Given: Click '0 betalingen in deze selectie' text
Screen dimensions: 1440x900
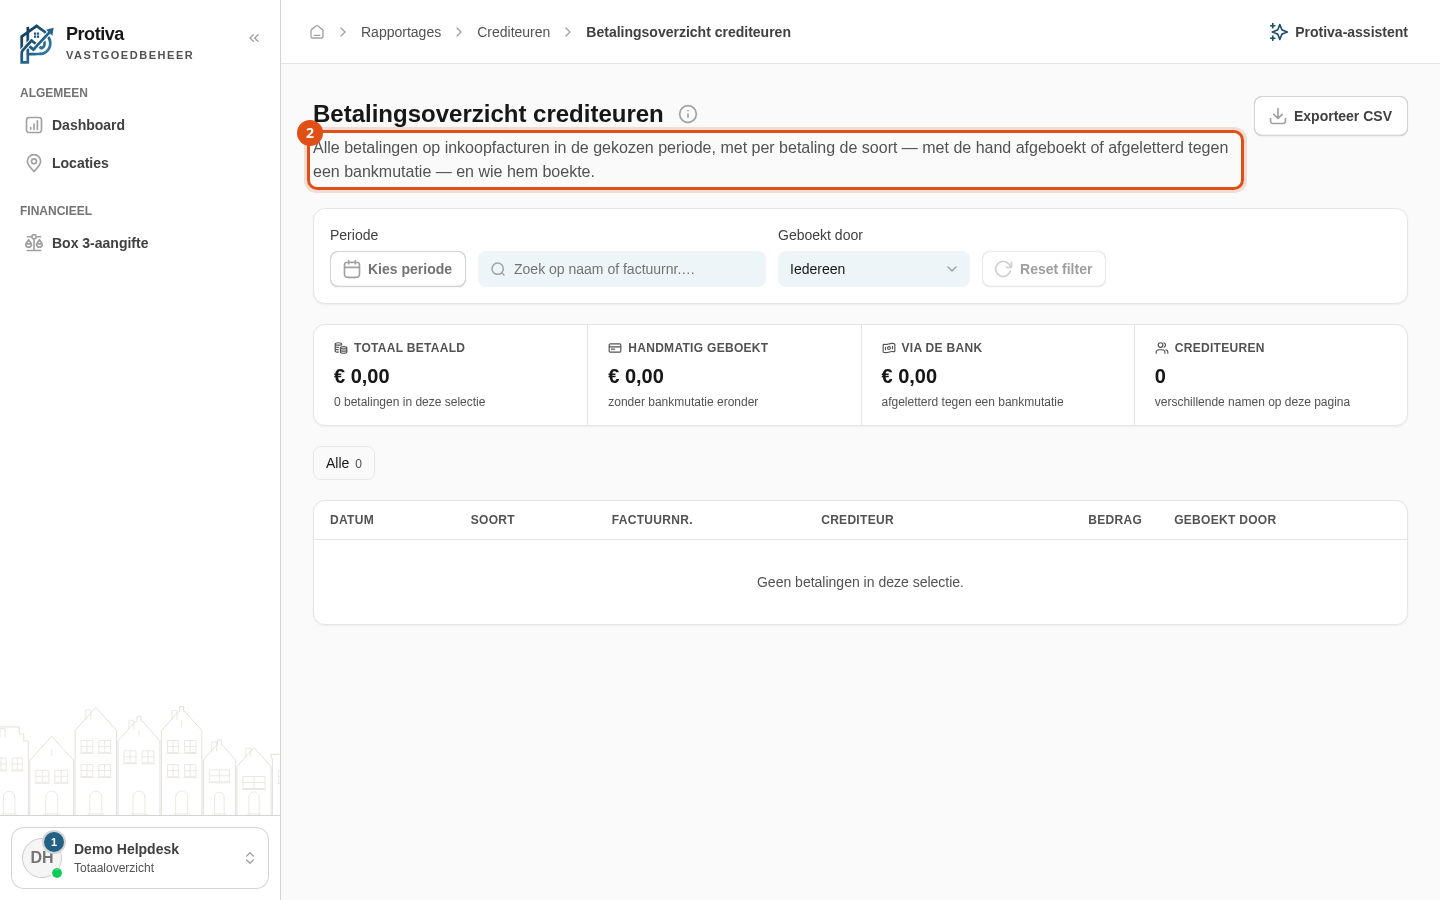Looking at the screenshot, I should coord(410,402).
